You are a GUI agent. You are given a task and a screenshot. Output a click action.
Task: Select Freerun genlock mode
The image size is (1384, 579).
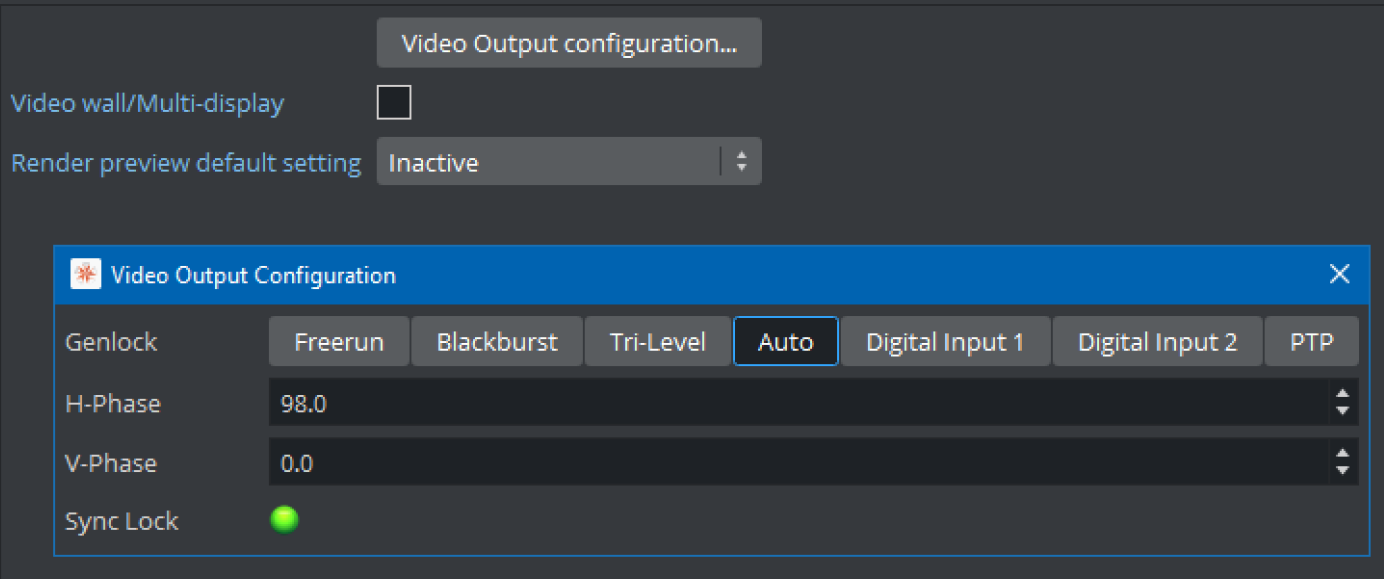click(x=339, y=342)
